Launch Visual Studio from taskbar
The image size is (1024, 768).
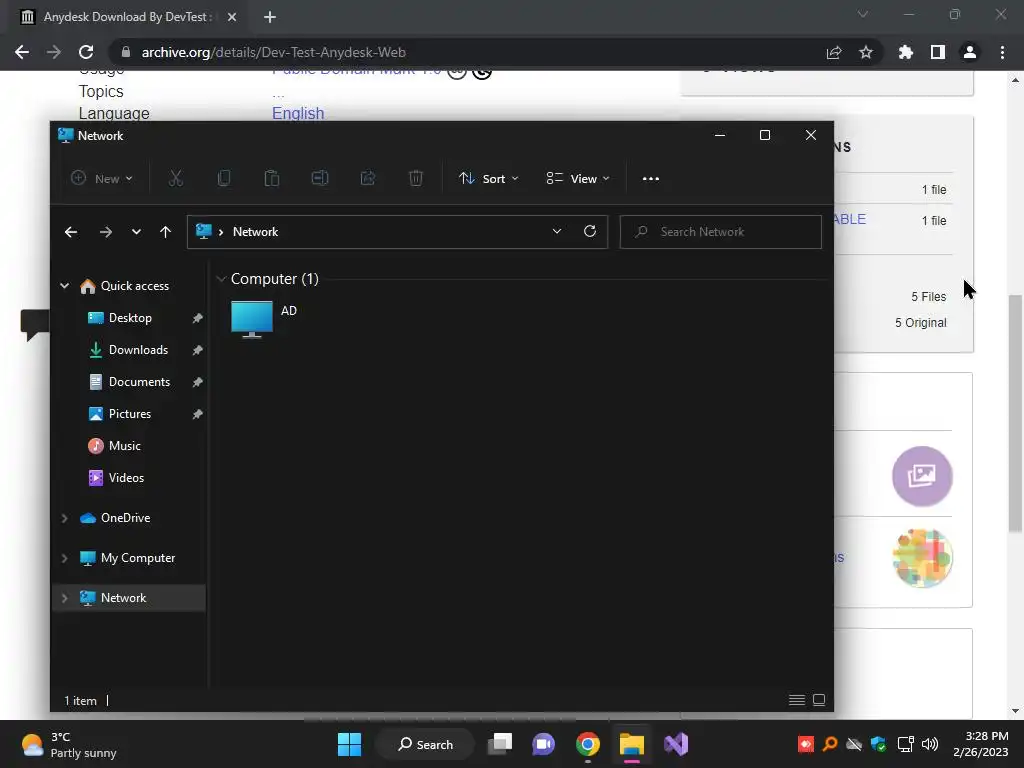tap(676, 744)
